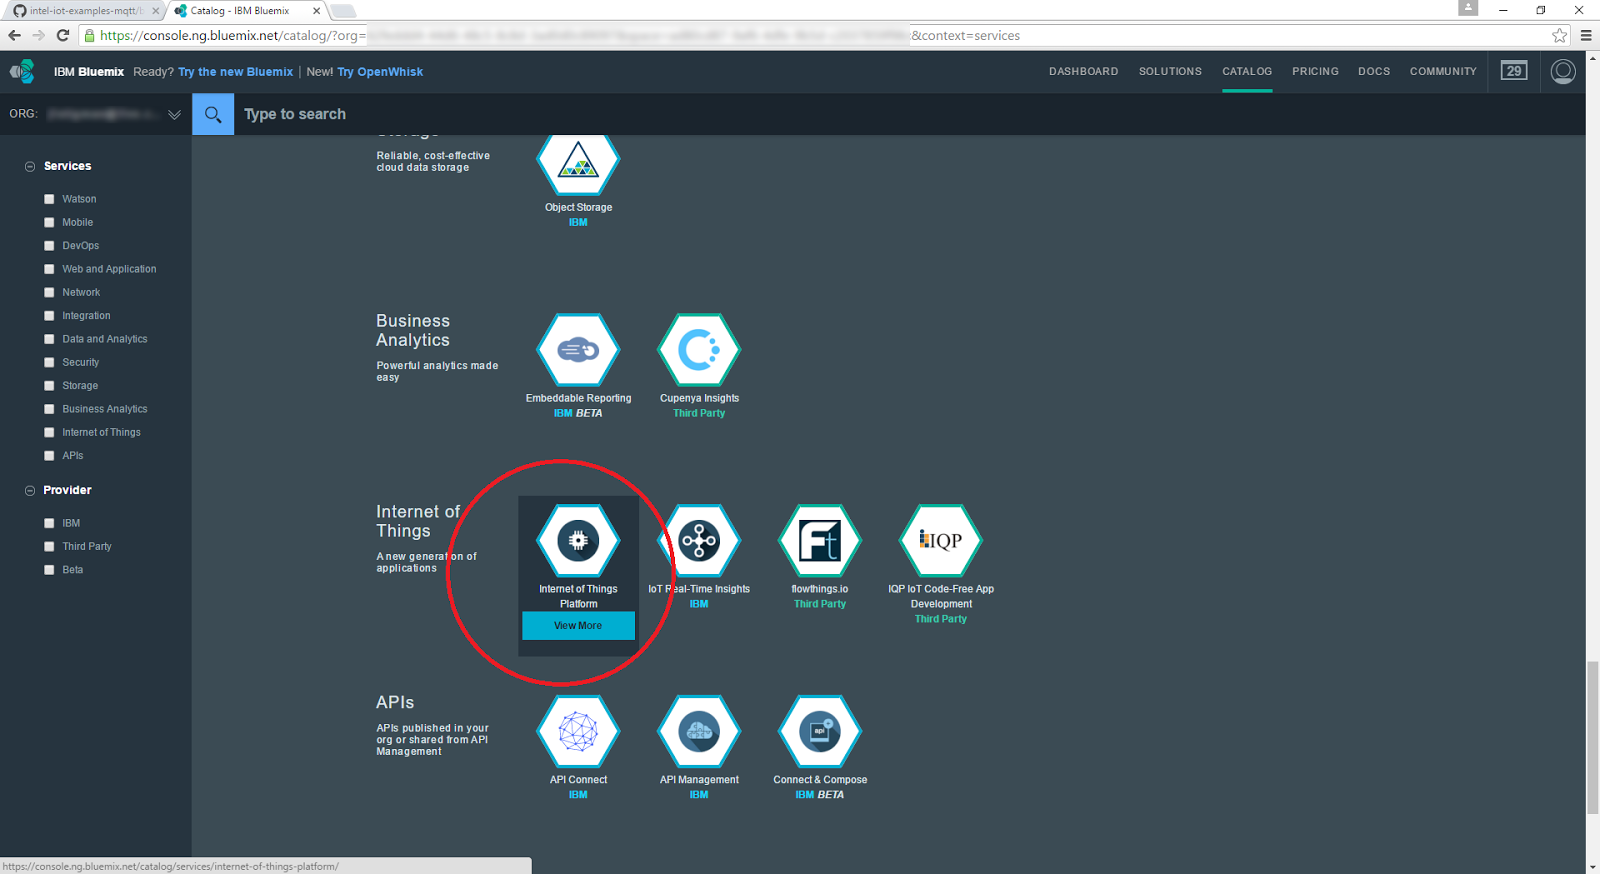Open the Solutions nav item
The image size is (1600, 874).
pyautogui.click(x=1170, y=72)
